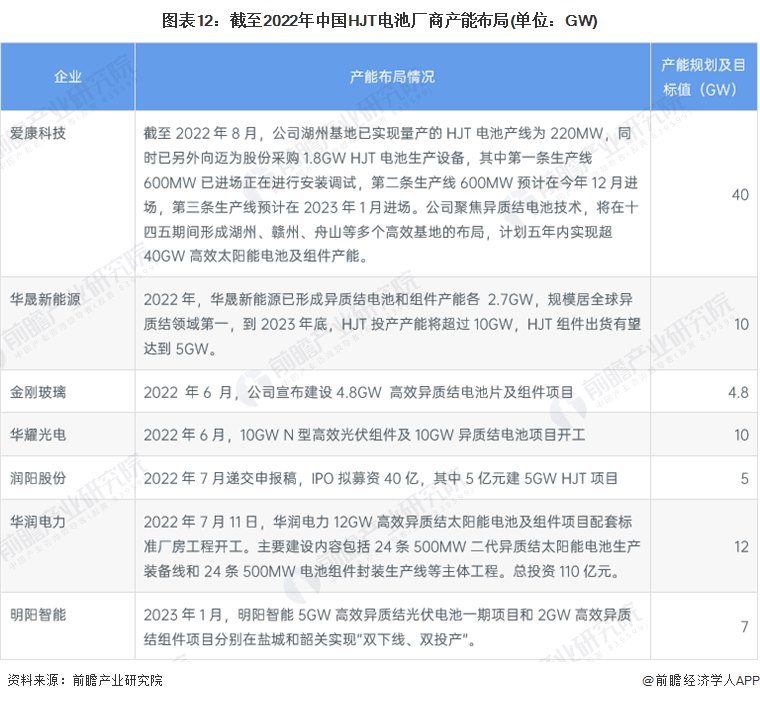Click the capacity value 12 for 华润电力

pyautogui.click(x=742, y=546)
